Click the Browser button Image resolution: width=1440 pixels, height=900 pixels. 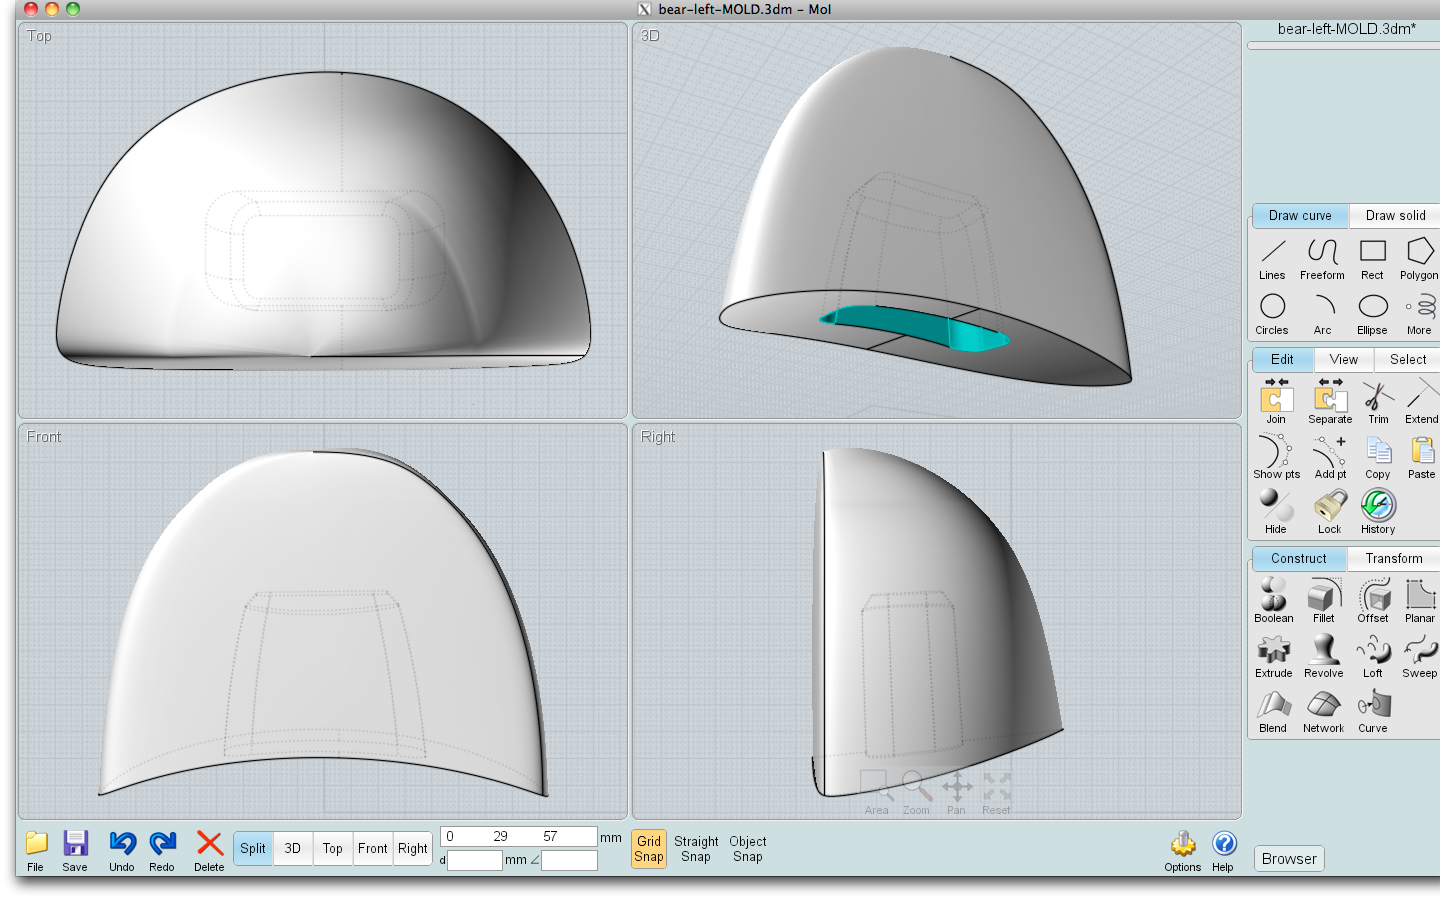(x=1289, y=859)
